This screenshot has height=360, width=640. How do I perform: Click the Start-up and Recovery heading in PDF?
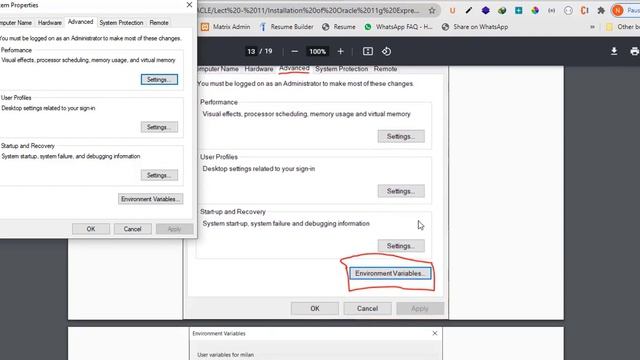pyautogui.click(x=233, y=211)
